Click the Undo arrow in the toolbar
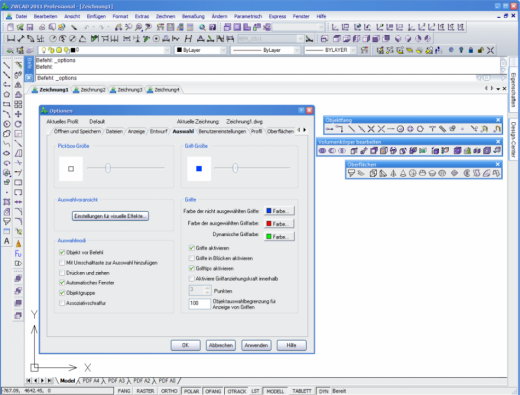The width and height of the screenshot is (520, 395). pyautogui.click(x=87, y=27)
